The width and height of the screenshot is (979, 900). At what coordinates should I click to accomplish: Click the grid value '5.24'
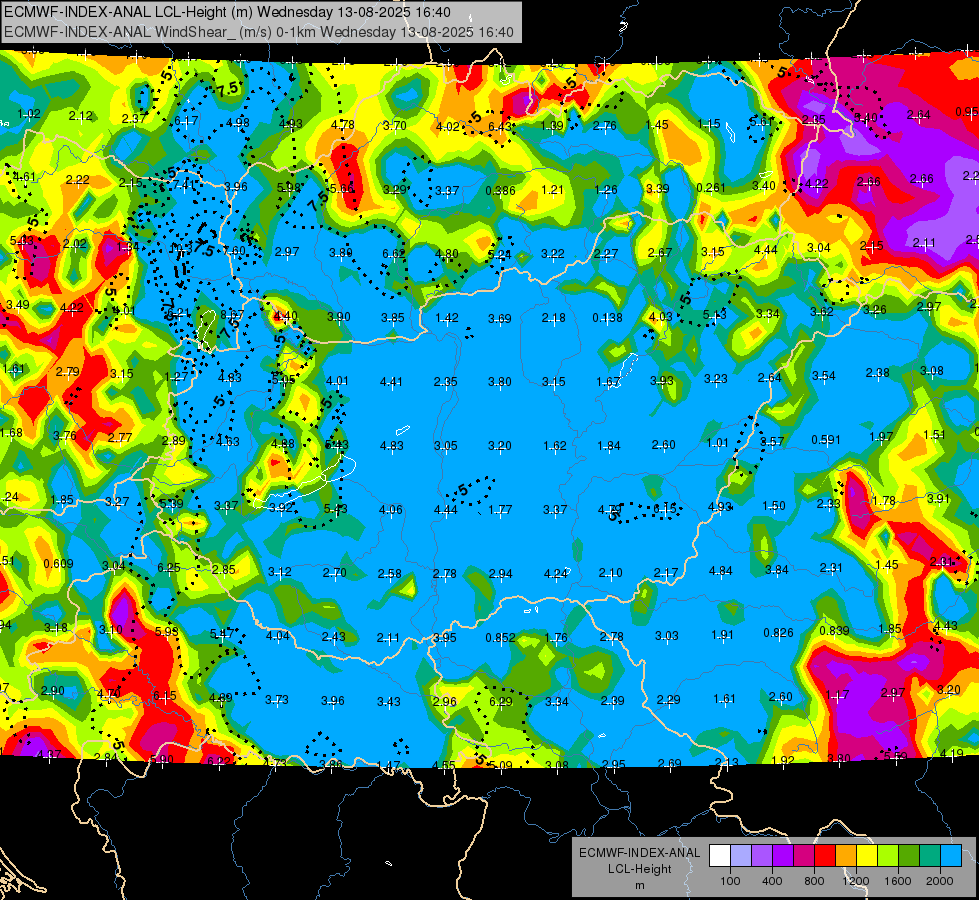tap(499, 254)
